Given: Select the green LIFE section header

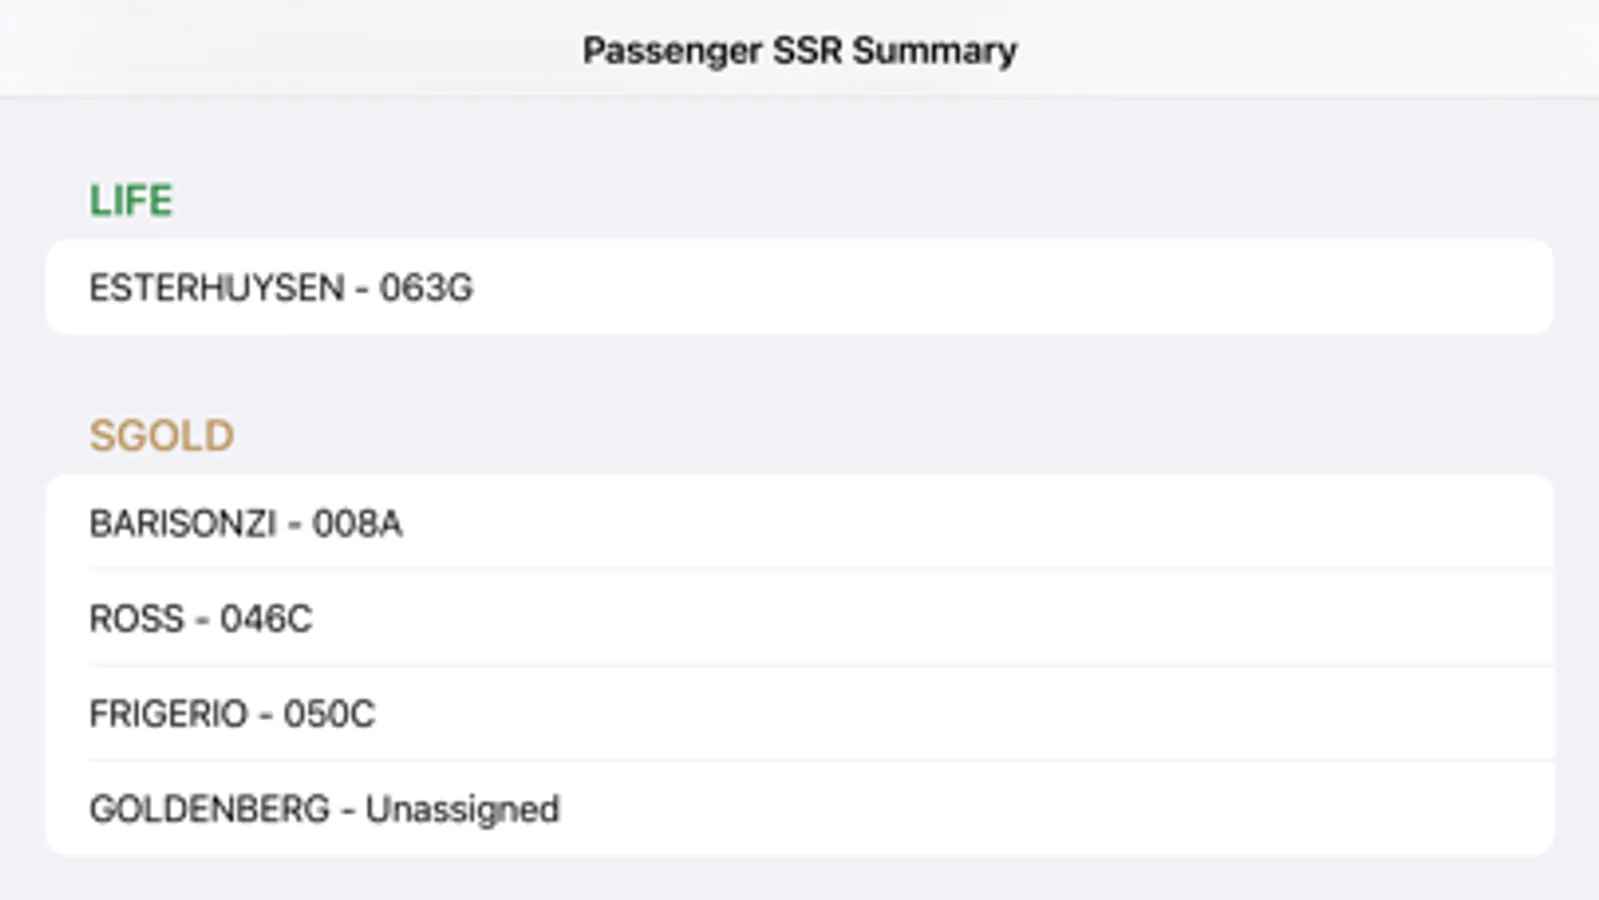Looking at the screenshot, I should tap(131, 201).
